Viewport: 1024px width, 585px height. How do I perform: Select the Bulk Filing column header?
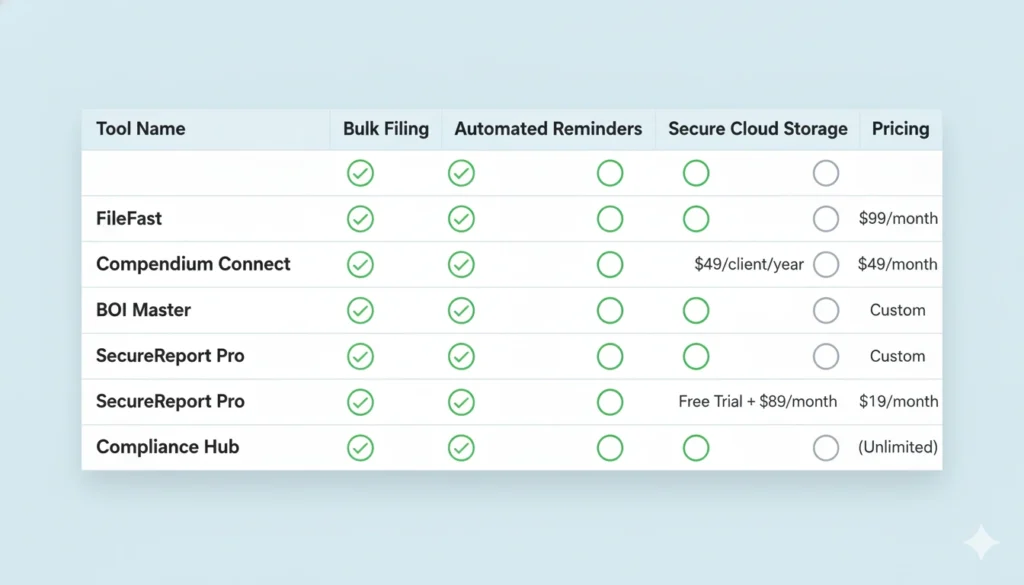(x=386, y=129)
